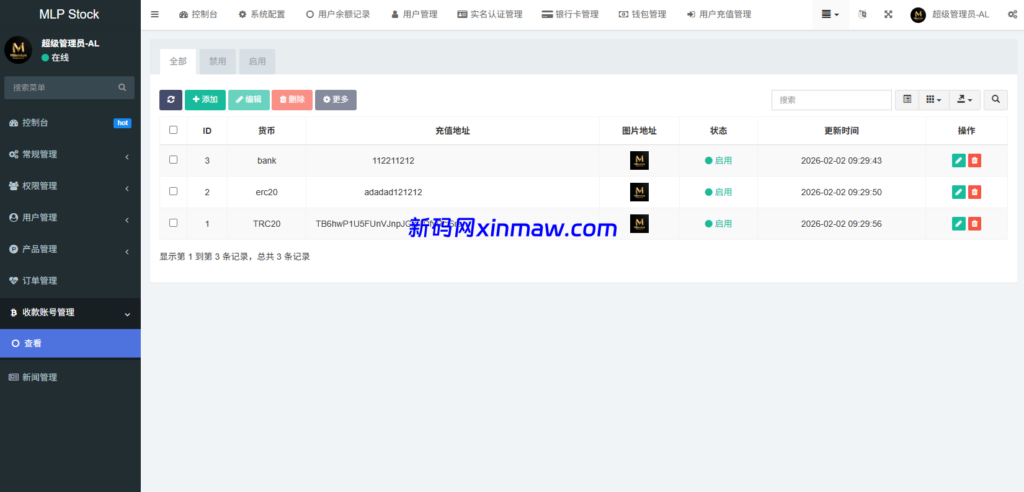Click the edit pencil icon for erc20 row

click(x=958, y=192)
